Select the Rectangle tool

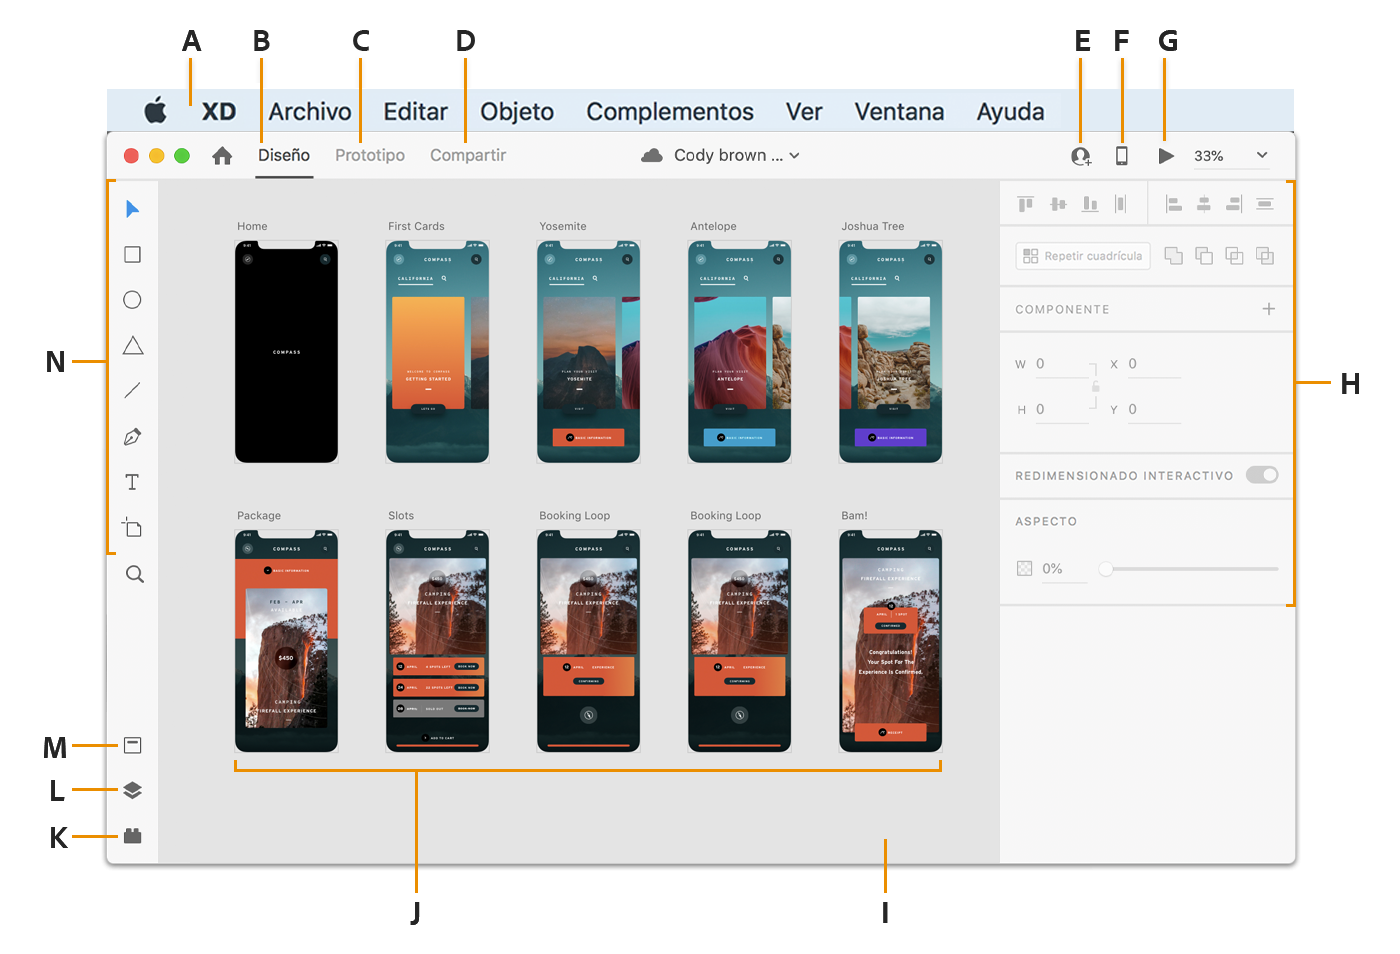(x=131, y=254)
